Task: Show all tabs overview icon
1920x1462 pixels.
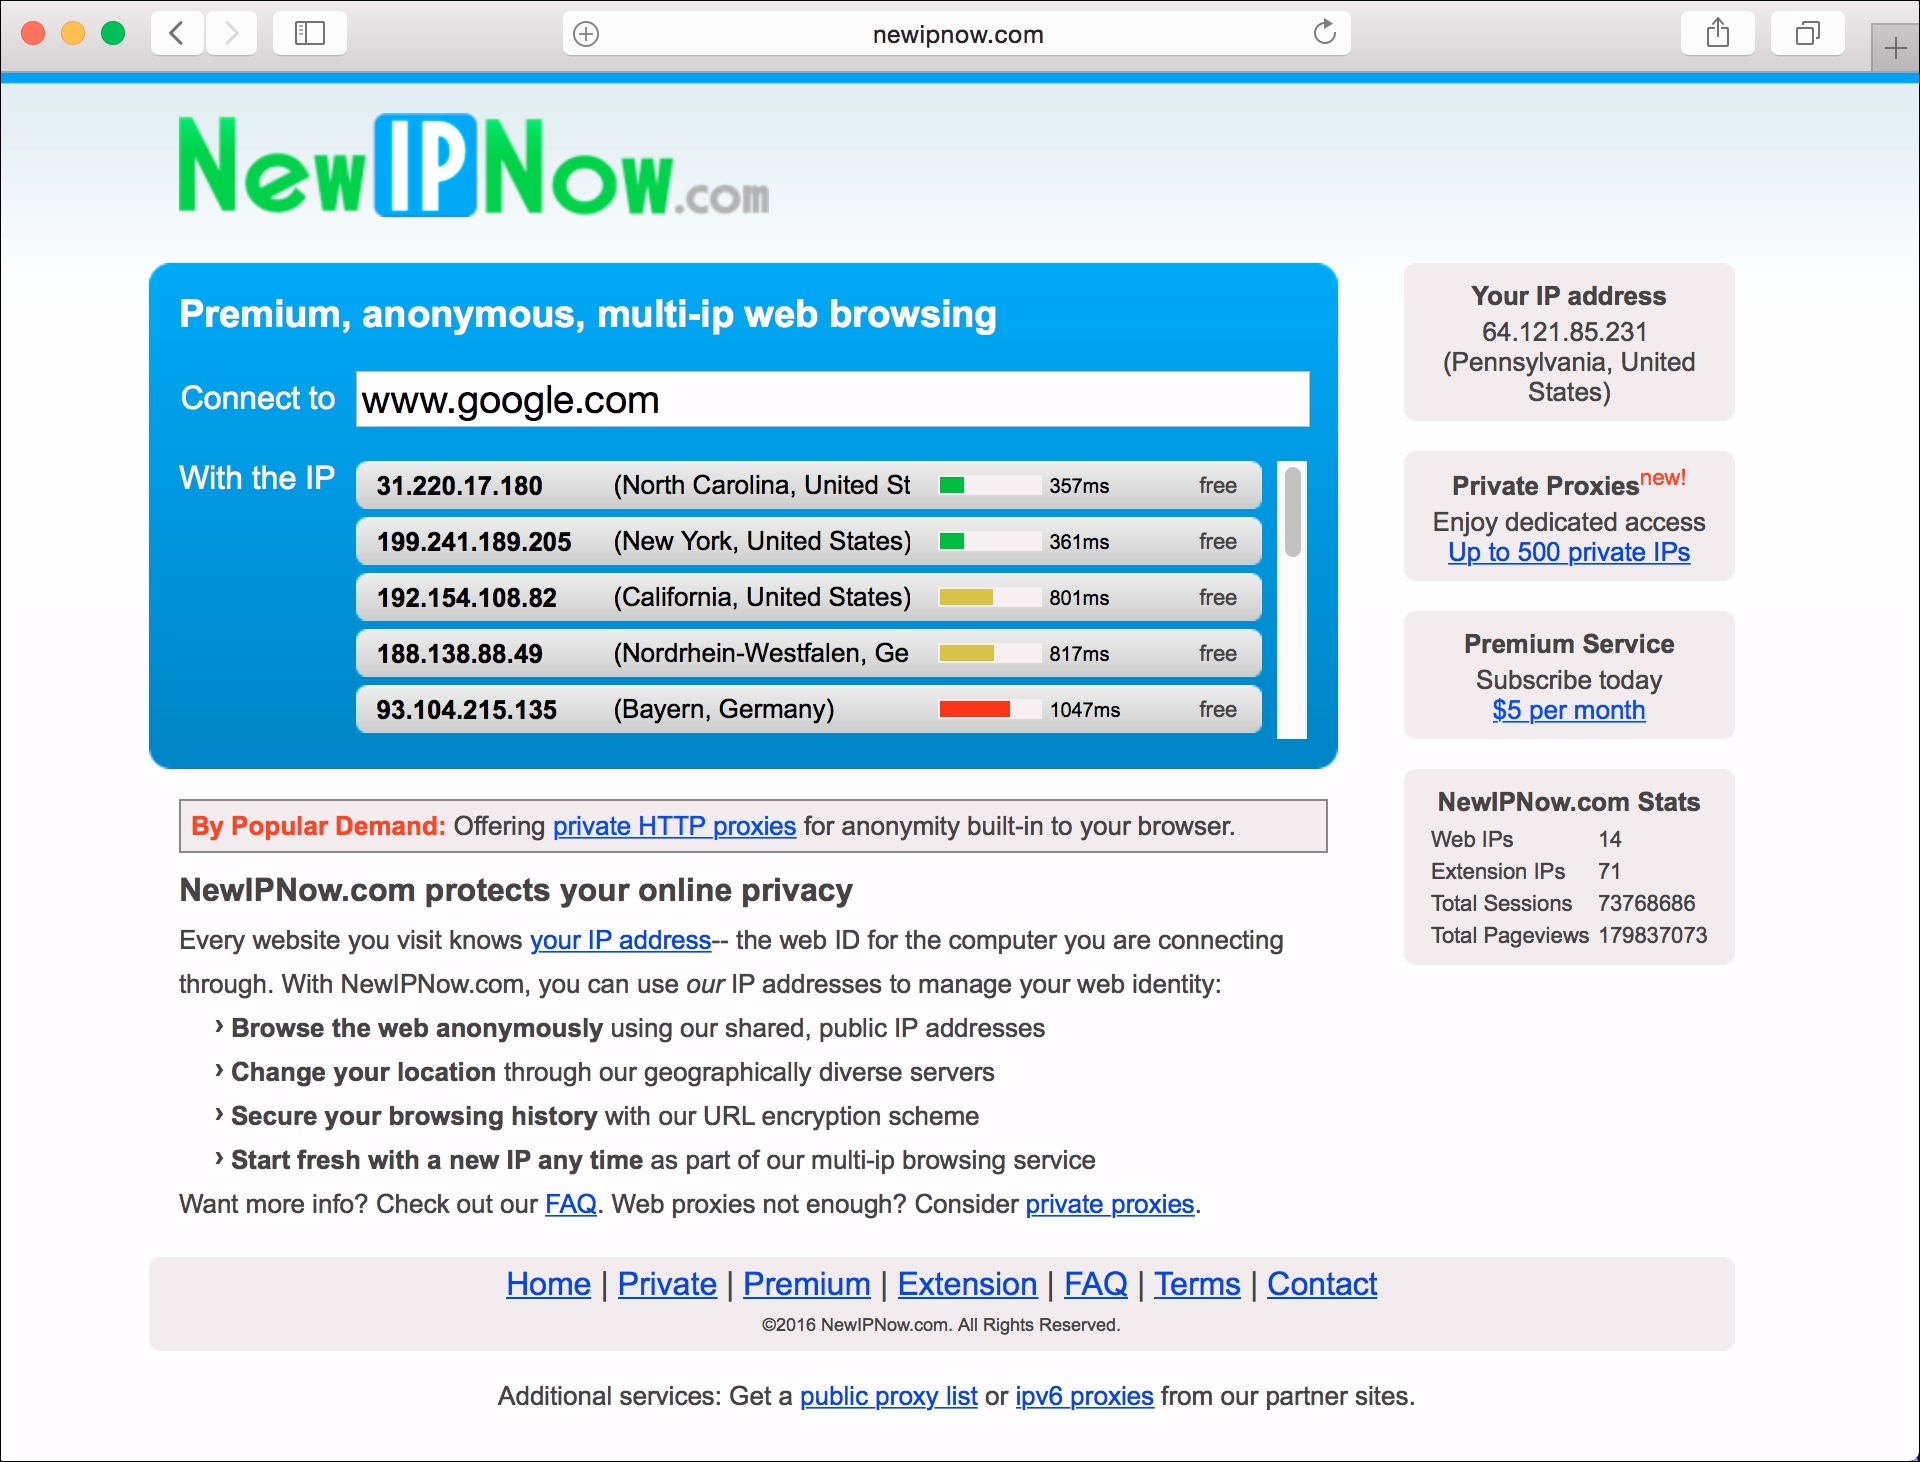Action: tap(1807, 34)
